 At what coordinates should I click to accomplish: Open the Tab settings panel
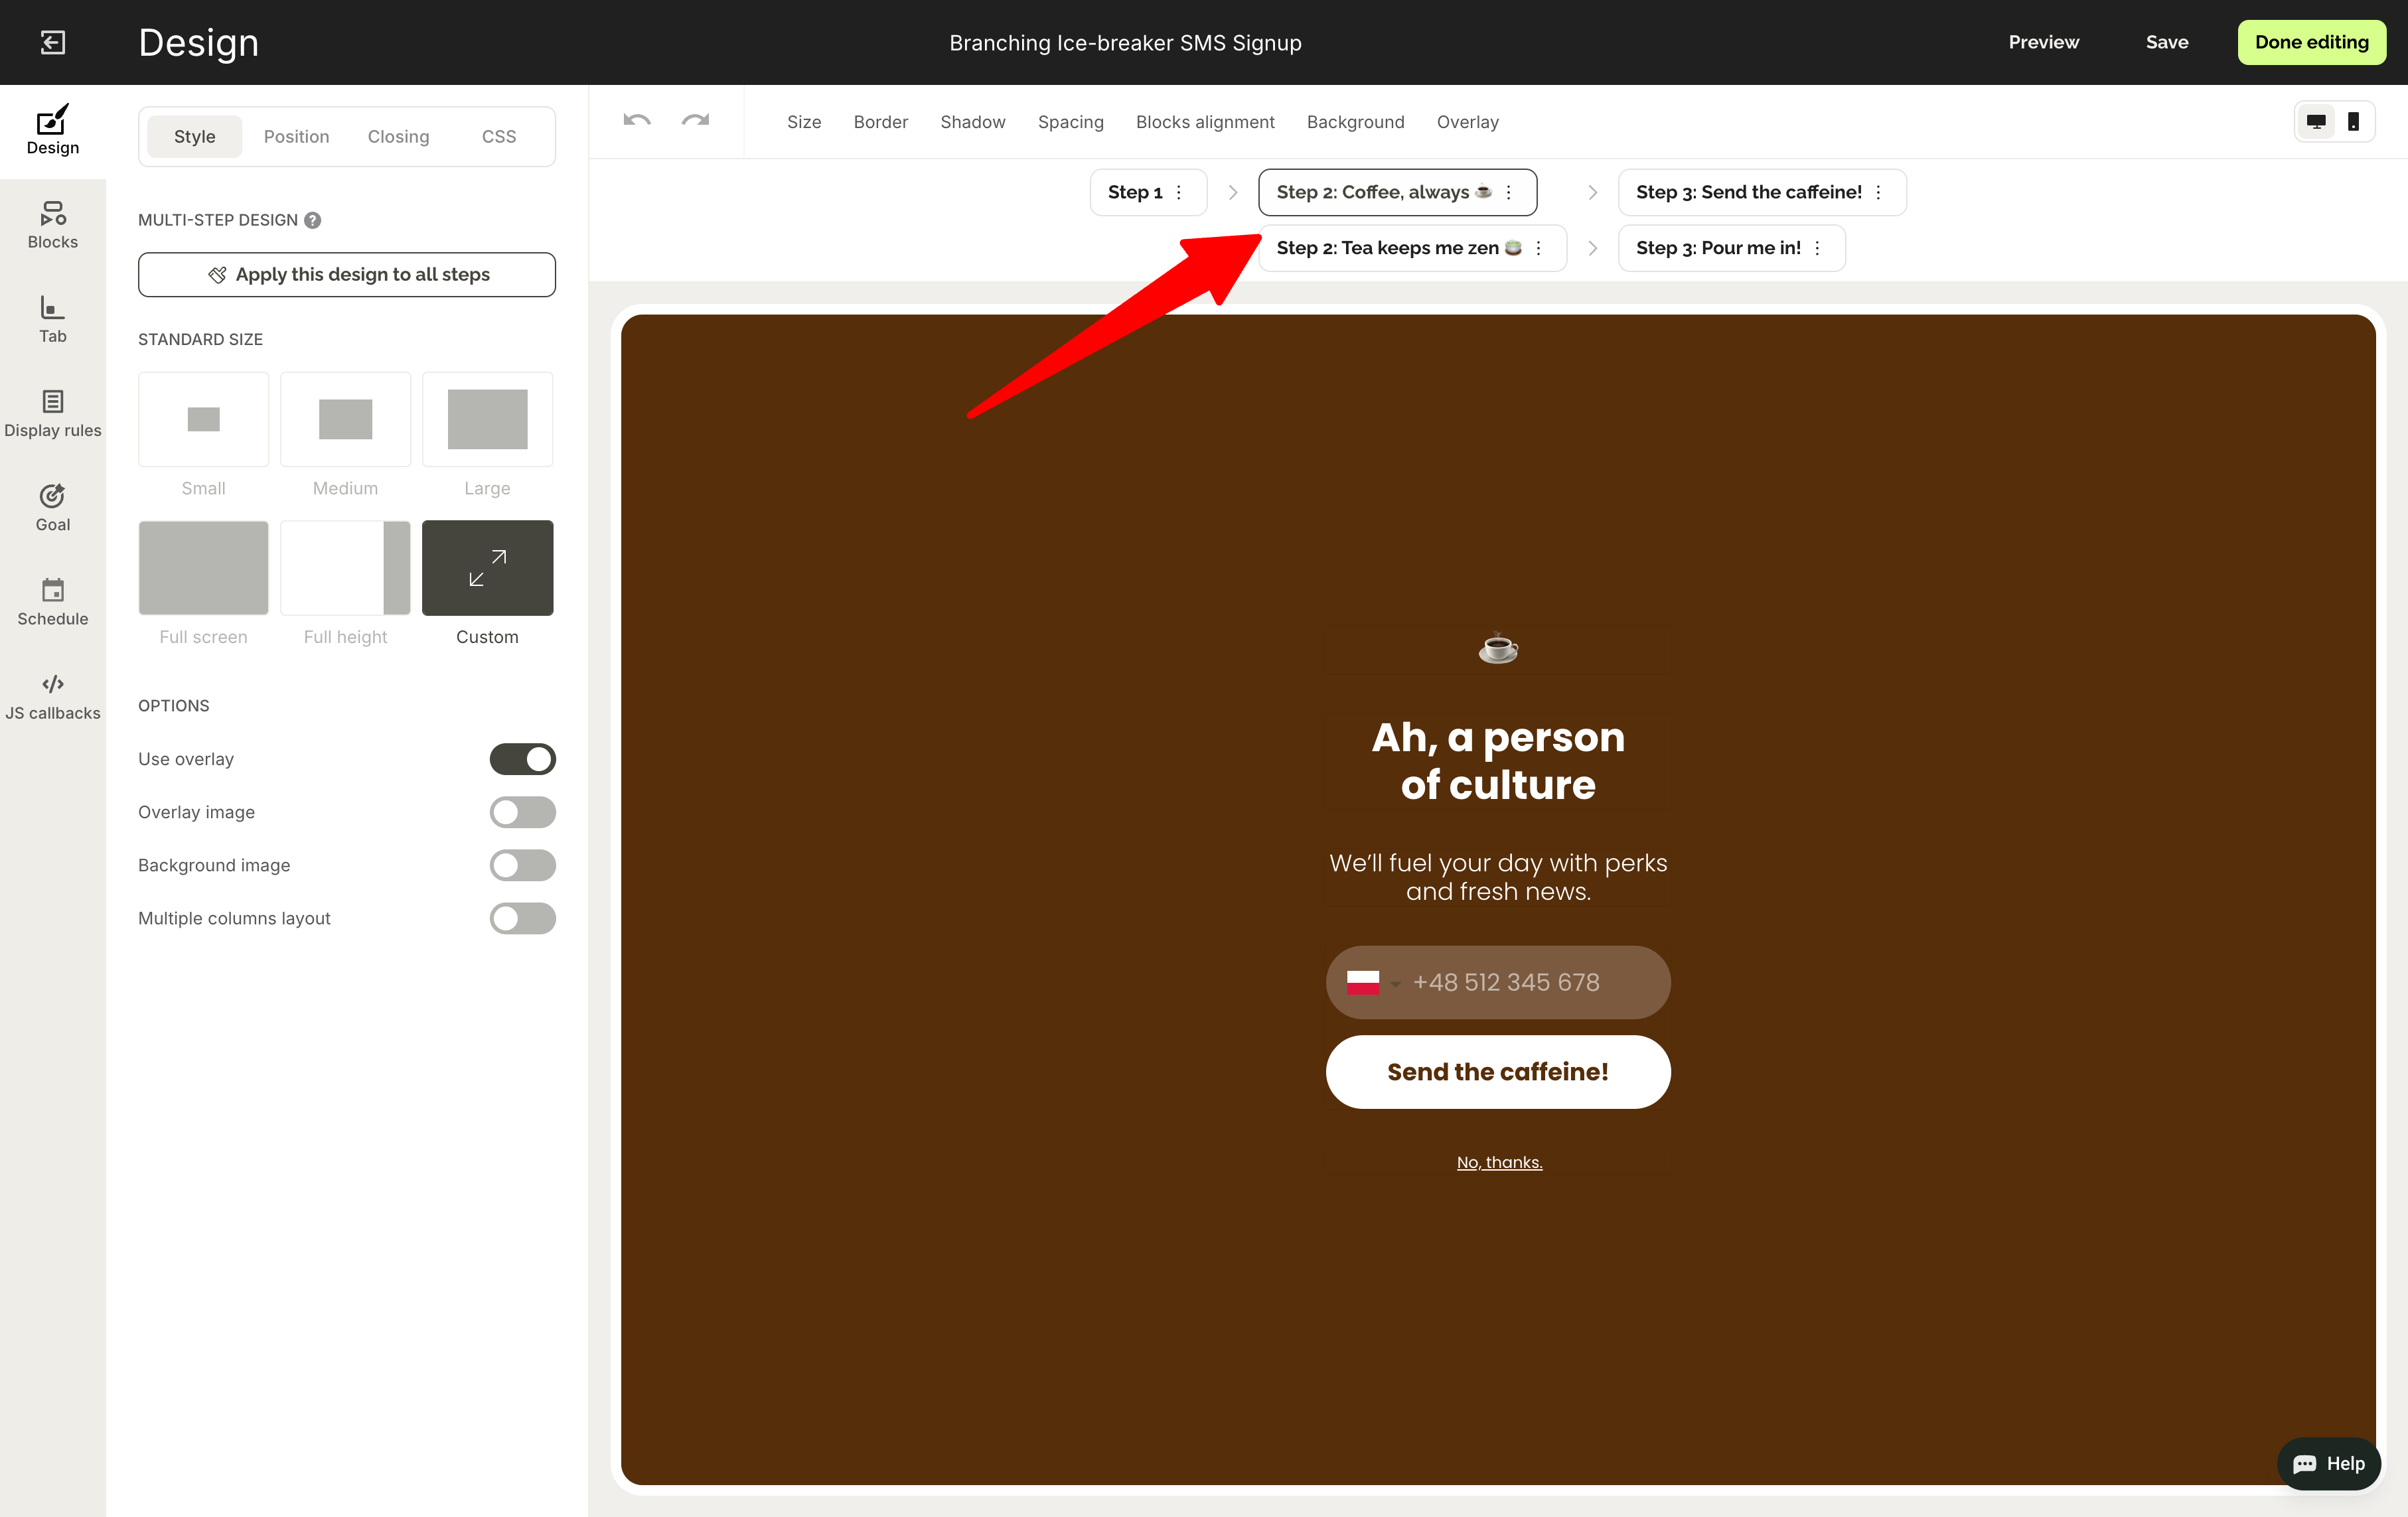coord(52,319)
